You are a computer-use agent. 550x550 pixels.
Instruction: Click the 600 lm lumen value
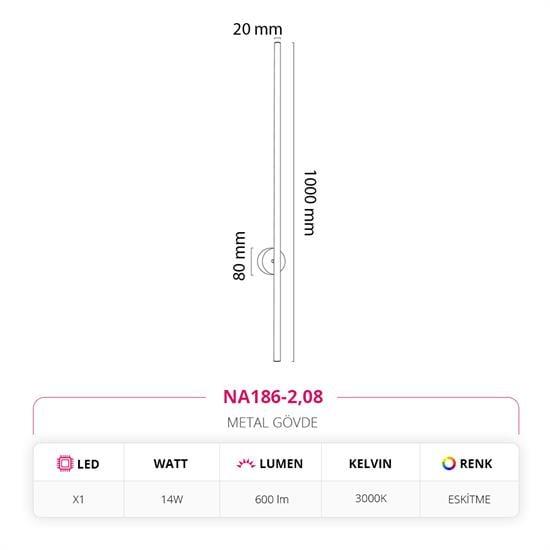[x=272, y=499]
